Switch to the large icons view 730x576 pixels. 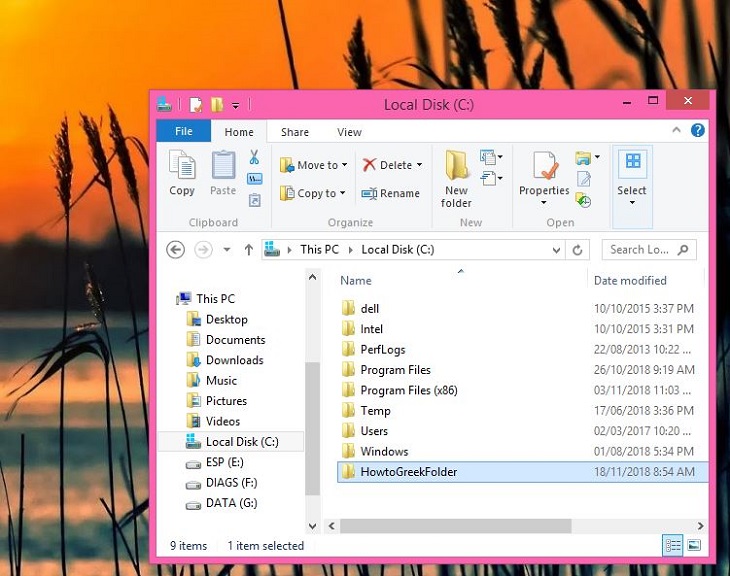click(x=694, y=545)
